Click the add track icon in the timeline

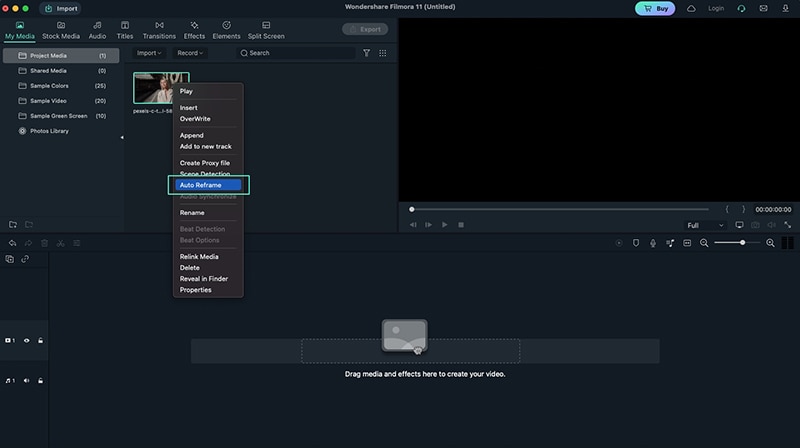click(10, 259)
